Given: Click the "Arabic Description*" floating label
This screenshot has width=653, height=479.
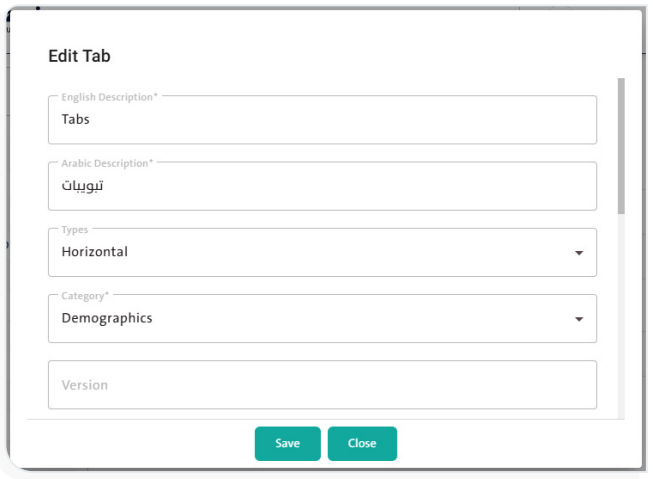Looking at the screenshot, I should [107, 162].
